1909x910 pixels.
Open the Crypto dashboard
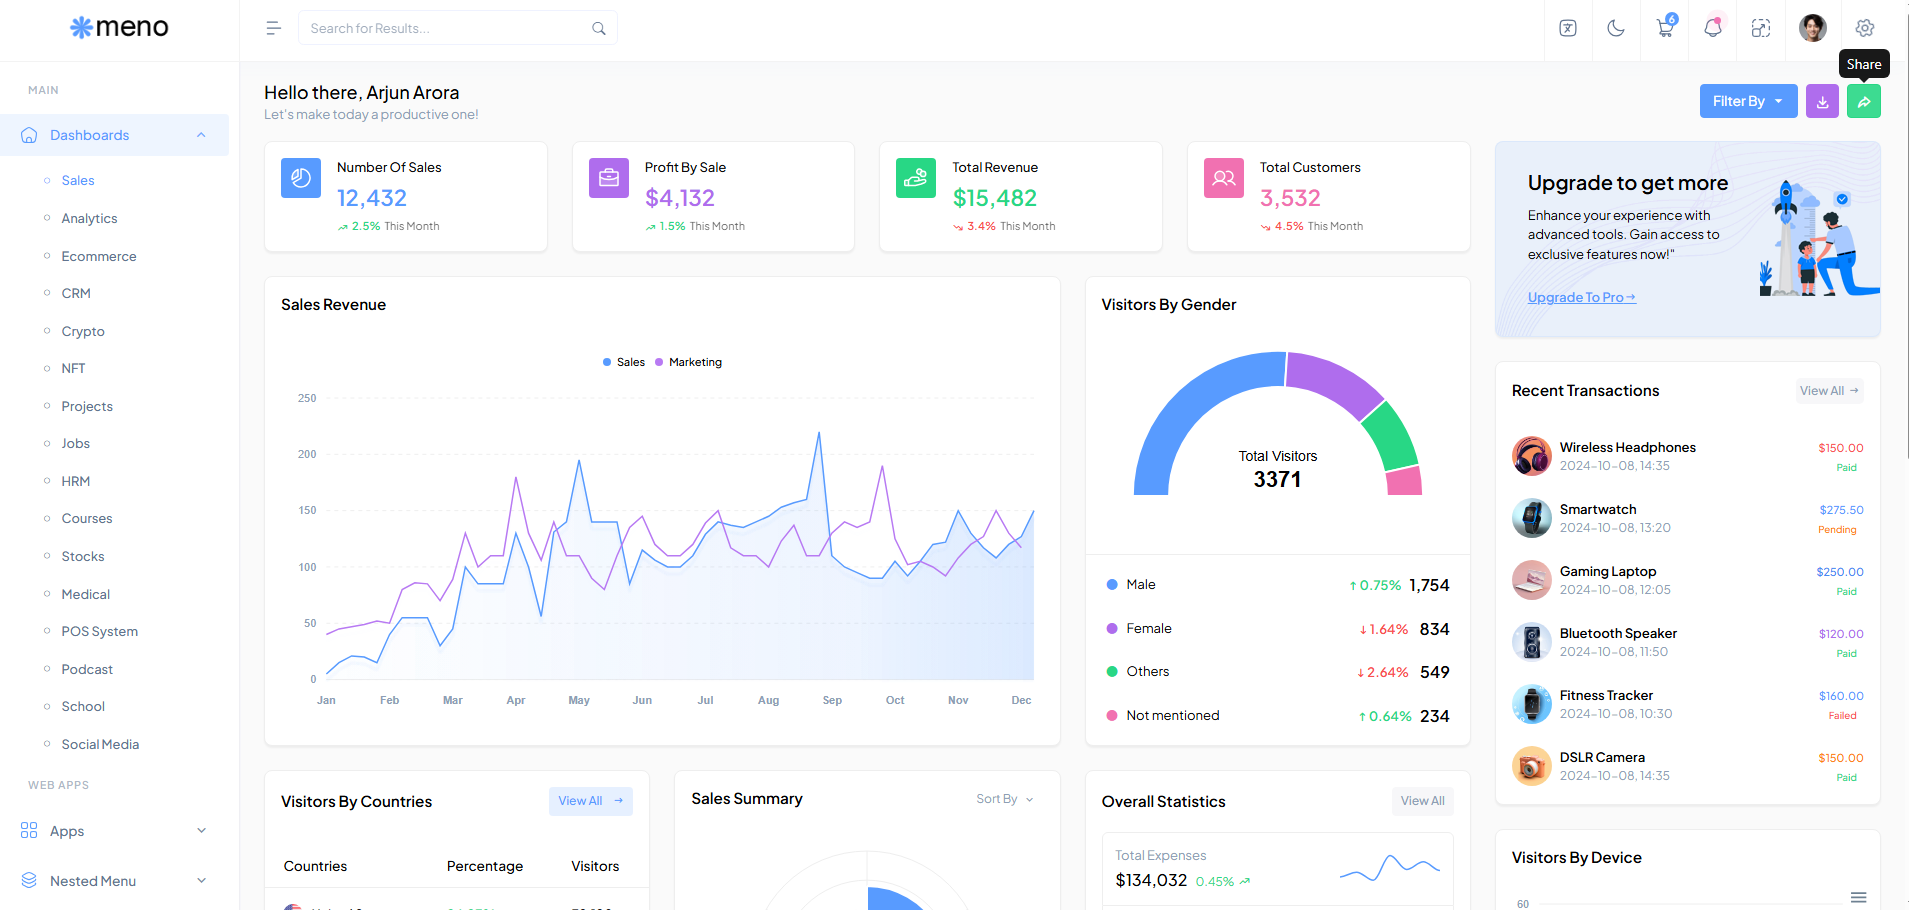(x=83, y=331)
